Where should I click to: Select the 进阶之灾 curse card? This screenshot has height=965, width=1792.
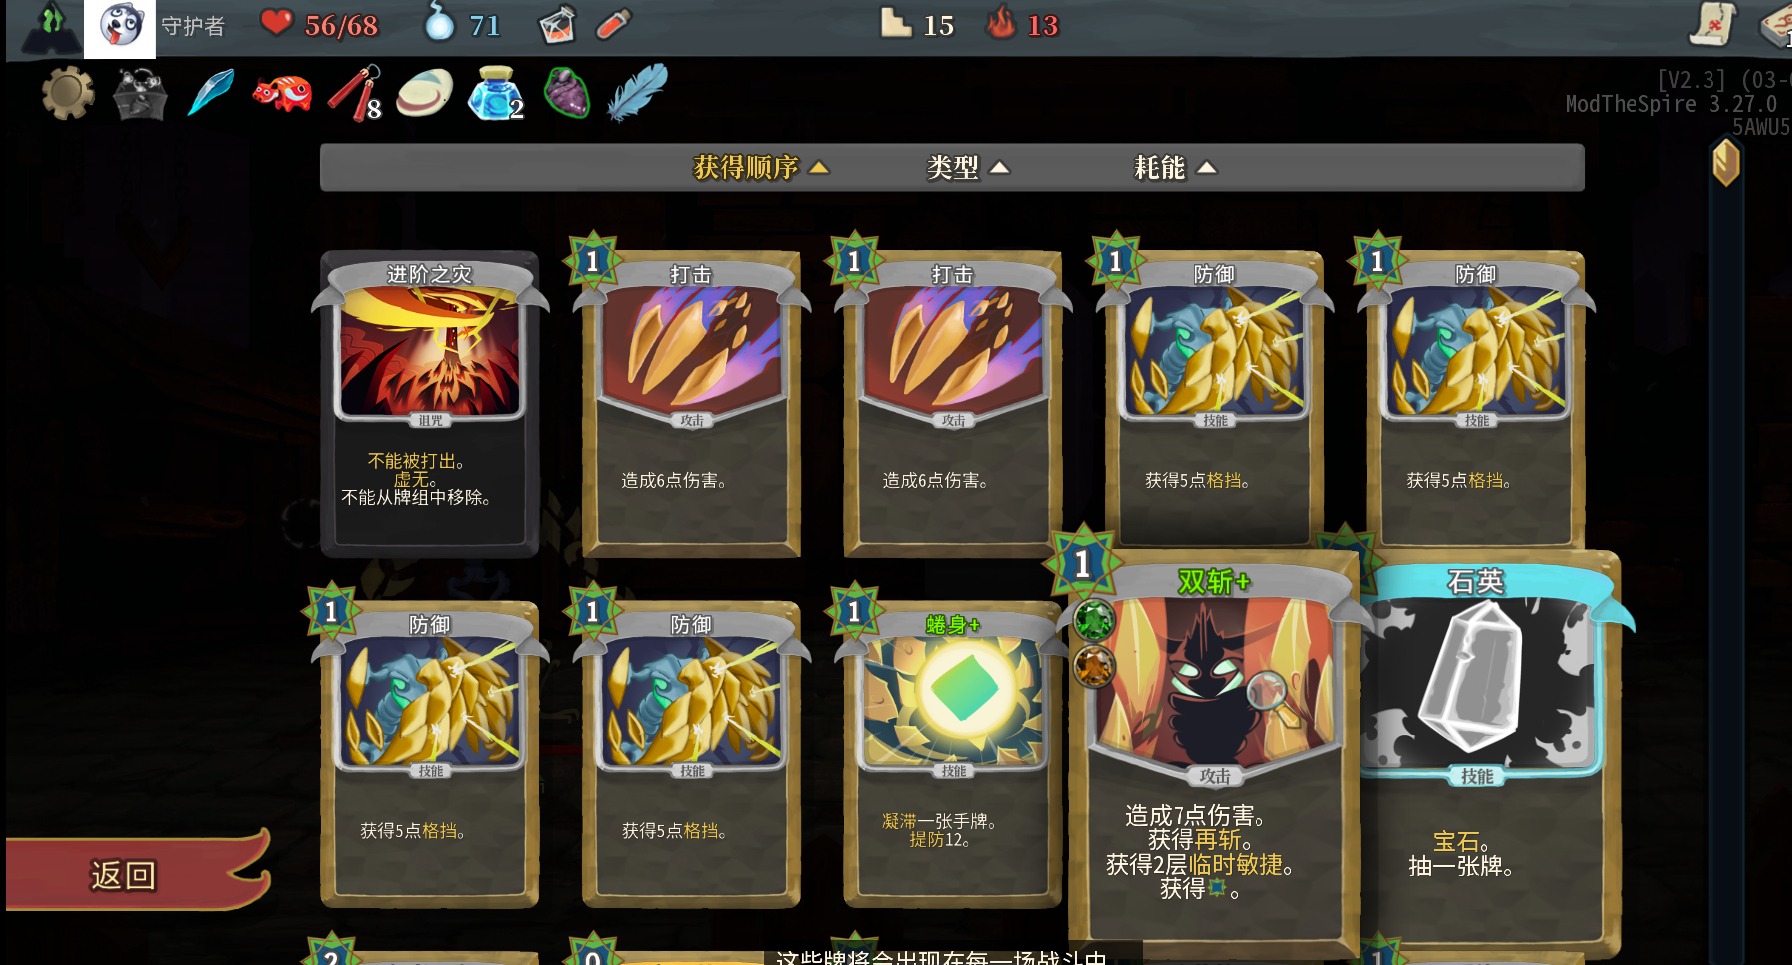(429, 404)
